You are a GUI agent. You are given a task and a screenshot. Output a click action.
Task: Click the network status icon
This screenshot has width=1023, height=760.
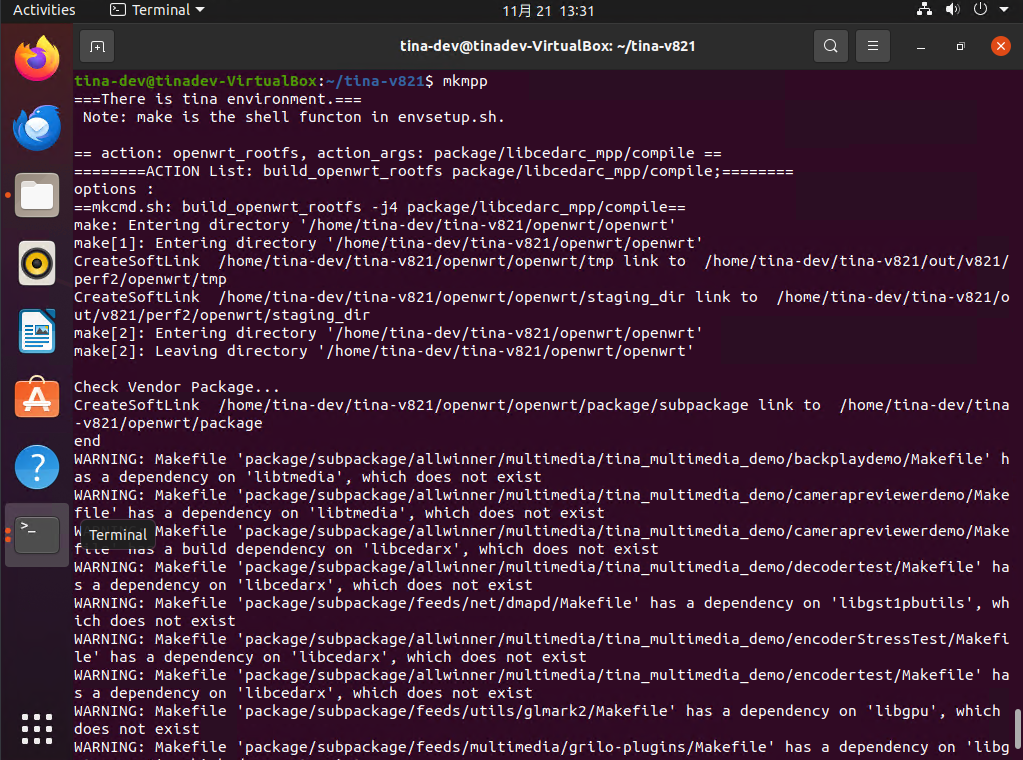(924, 10)
